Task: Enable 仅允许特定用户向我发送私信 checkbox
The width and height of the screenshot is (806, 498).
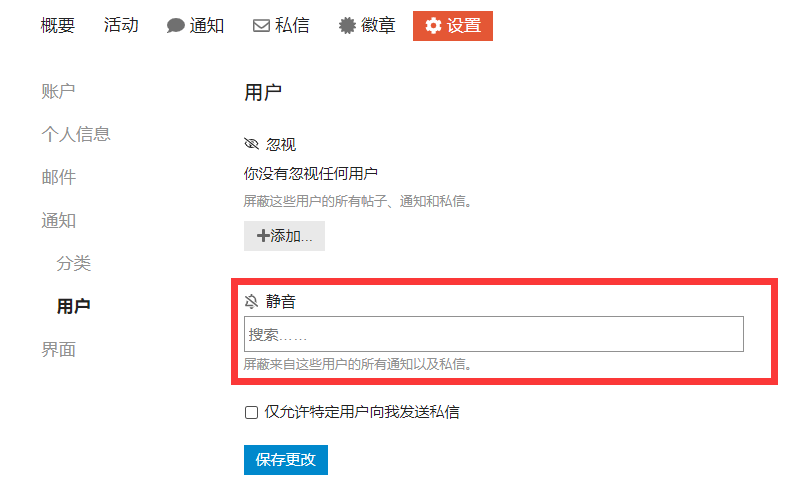Action: pyautogui.click(x=251, y=412)
